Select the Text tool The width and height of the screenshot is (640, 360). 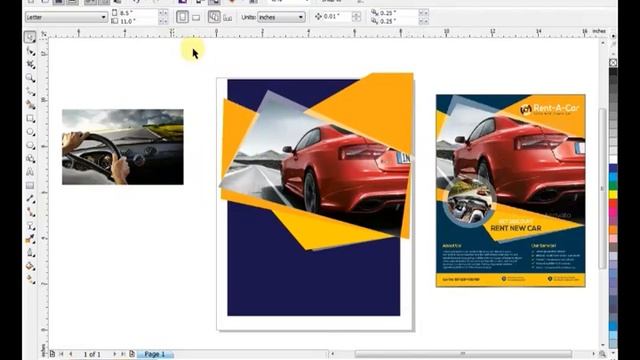point(30,172)
